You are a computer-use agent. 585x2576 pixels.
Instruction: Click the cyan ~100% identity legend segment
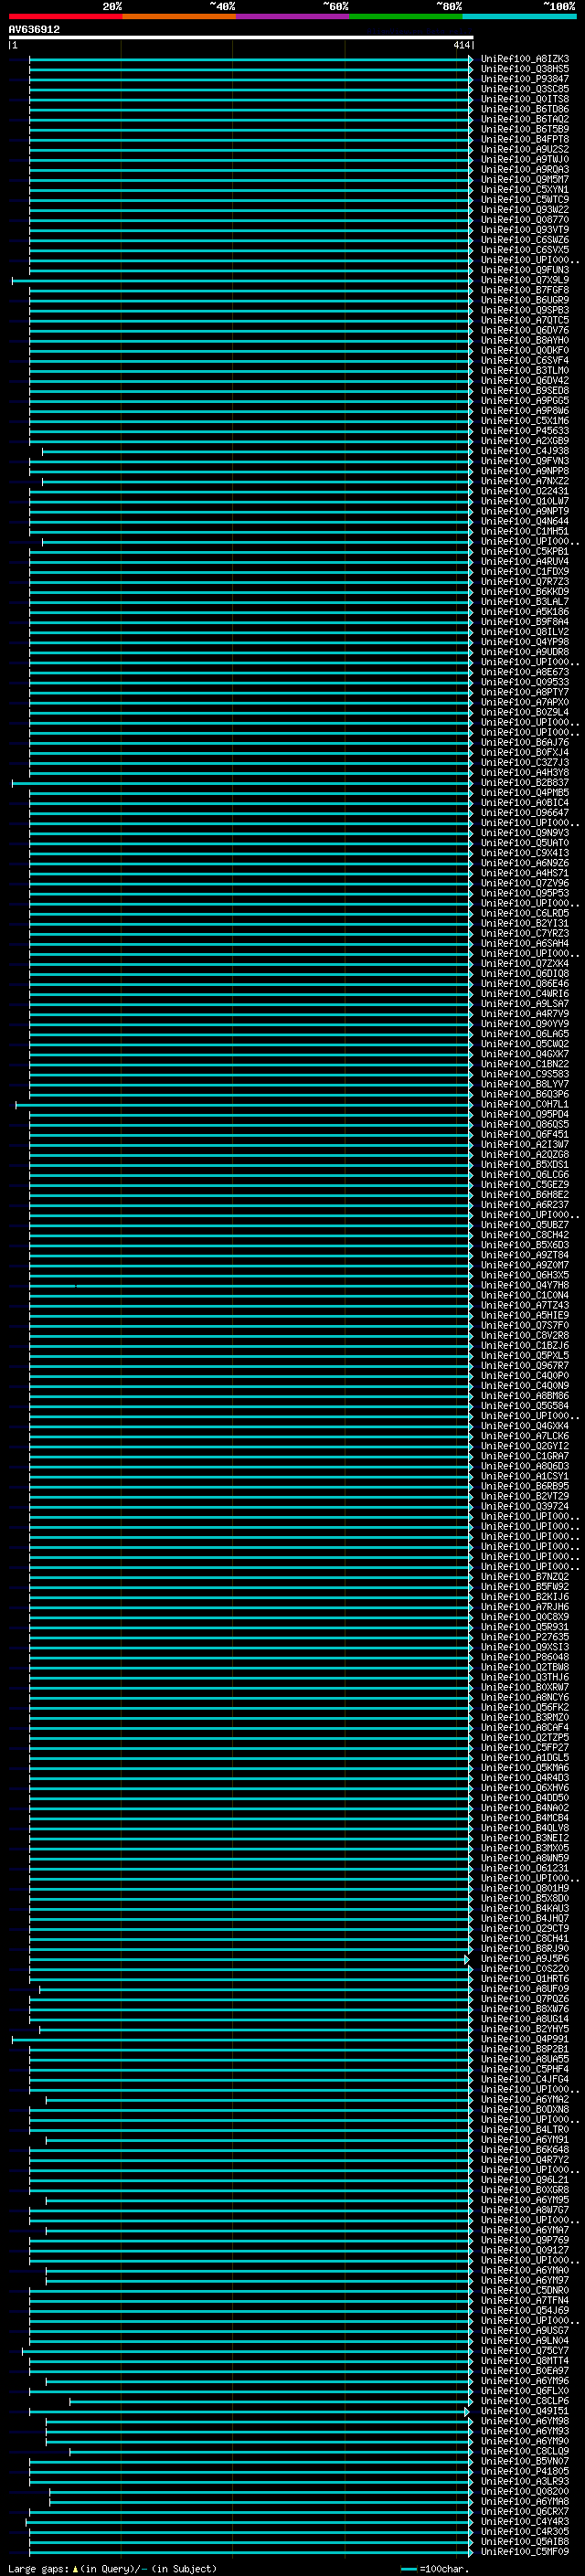519,16
